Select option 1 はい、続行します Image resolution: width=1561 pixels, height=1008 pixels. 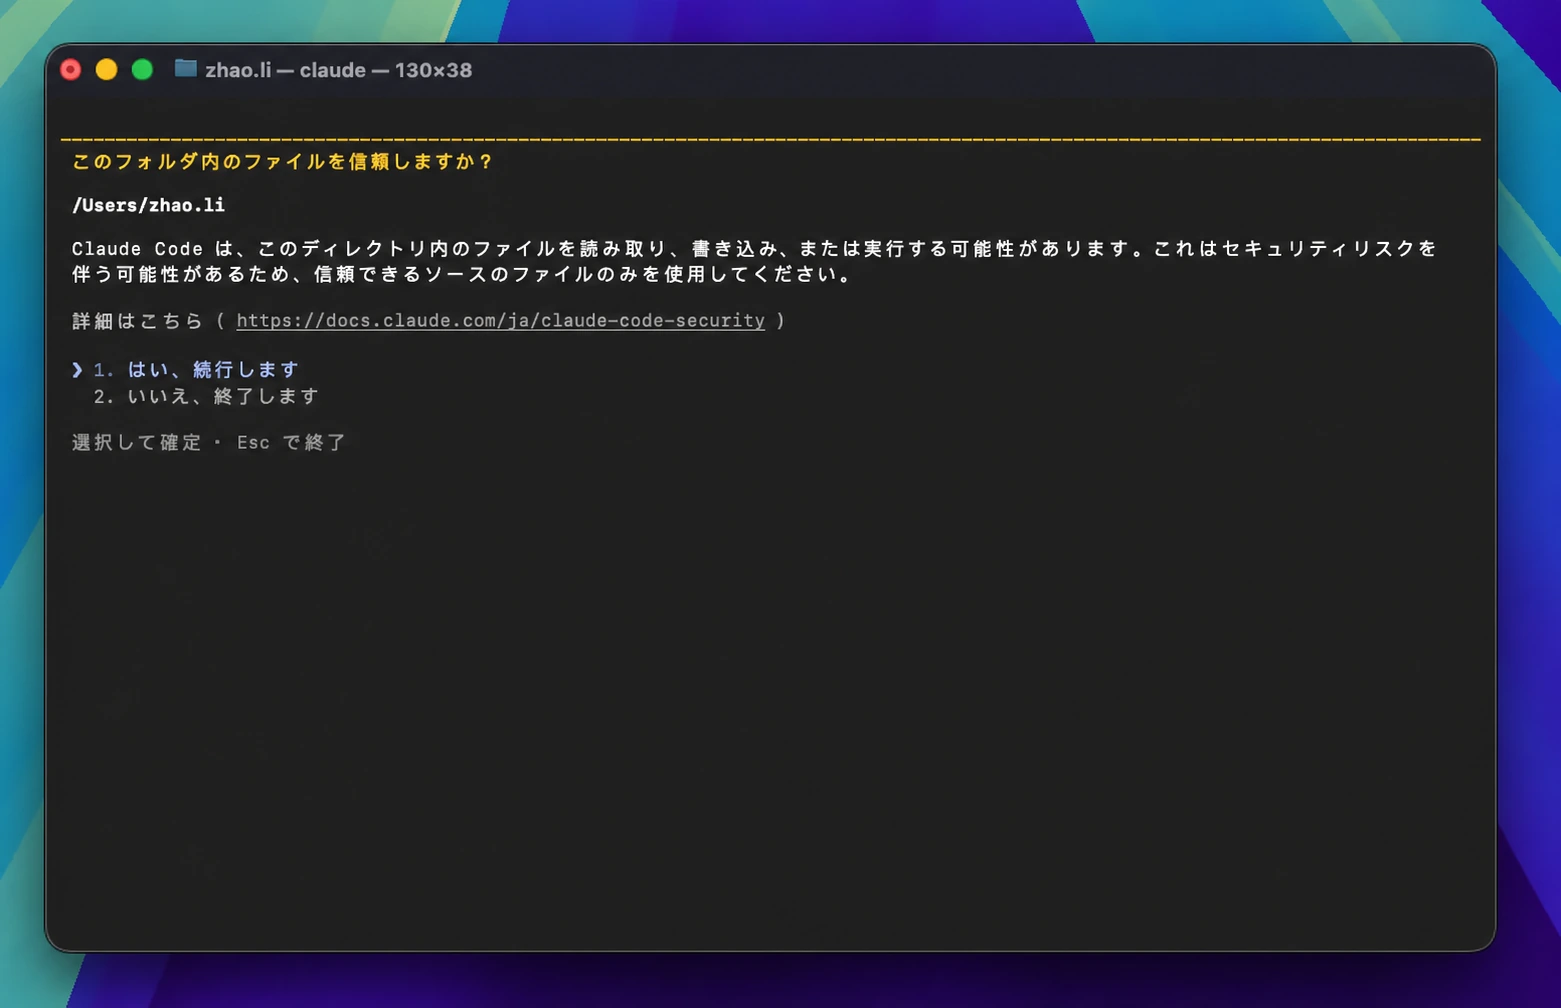coord(196,370)
